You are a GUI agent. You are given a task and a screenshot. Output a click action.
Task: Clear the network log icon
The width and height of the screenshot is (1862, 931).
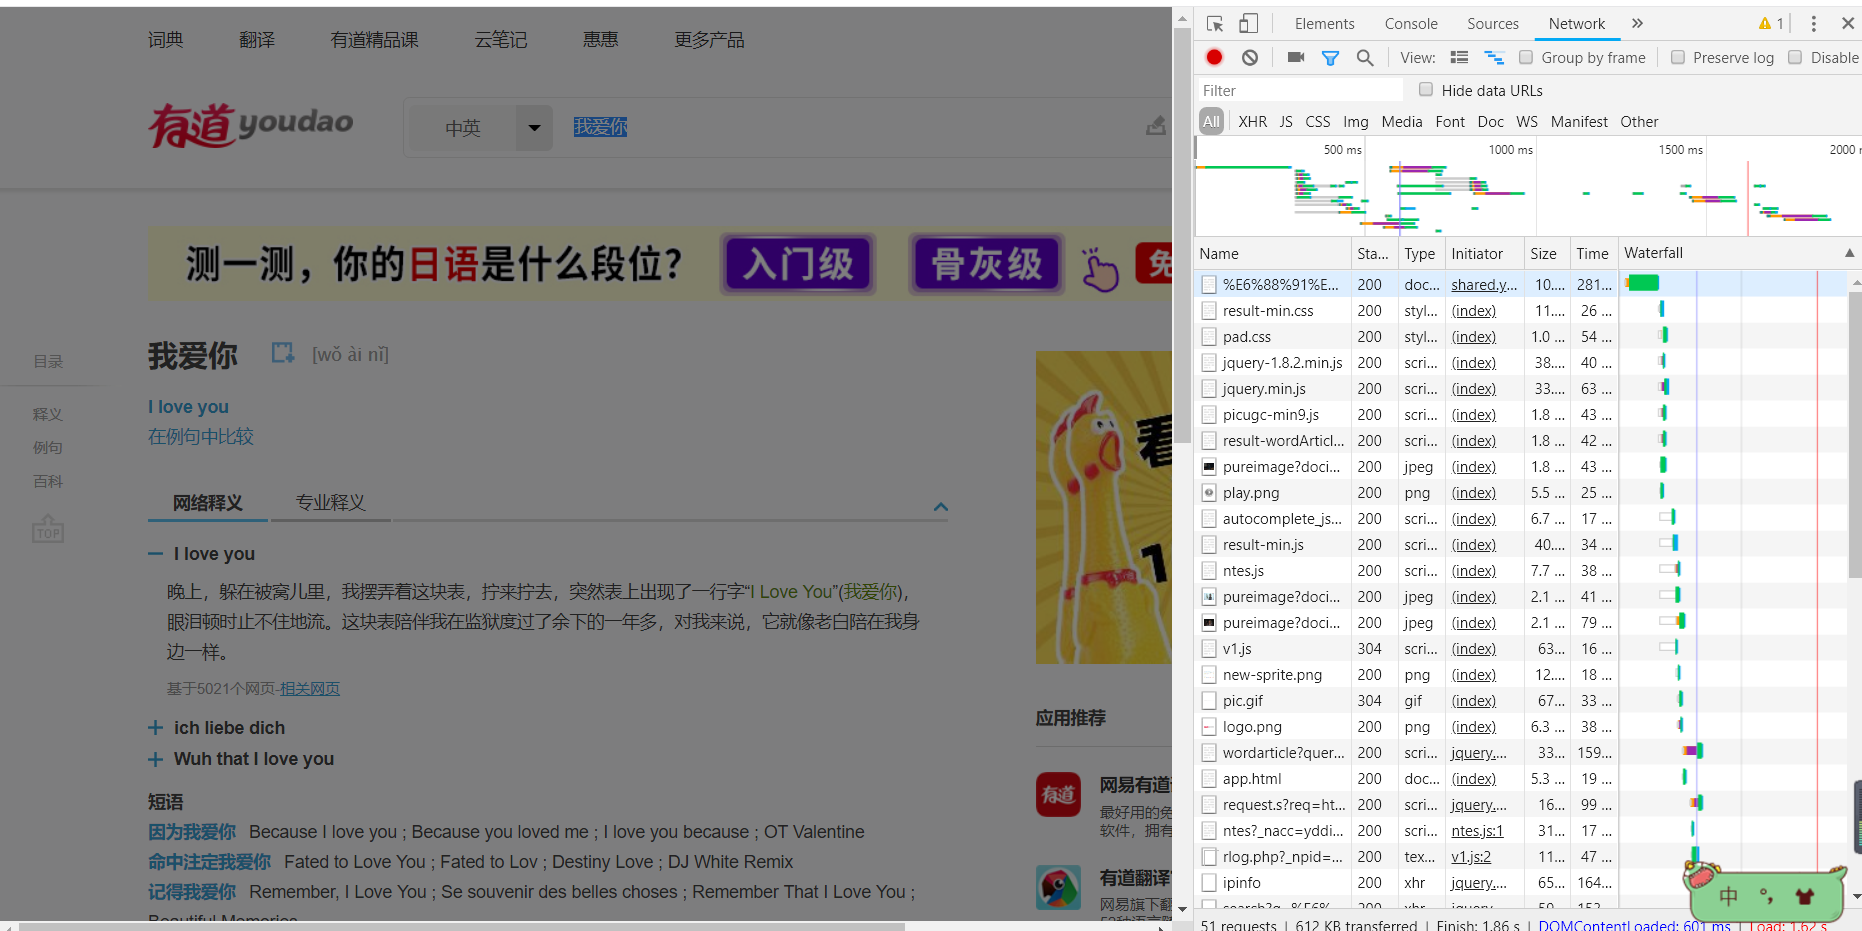[1250, 57]
